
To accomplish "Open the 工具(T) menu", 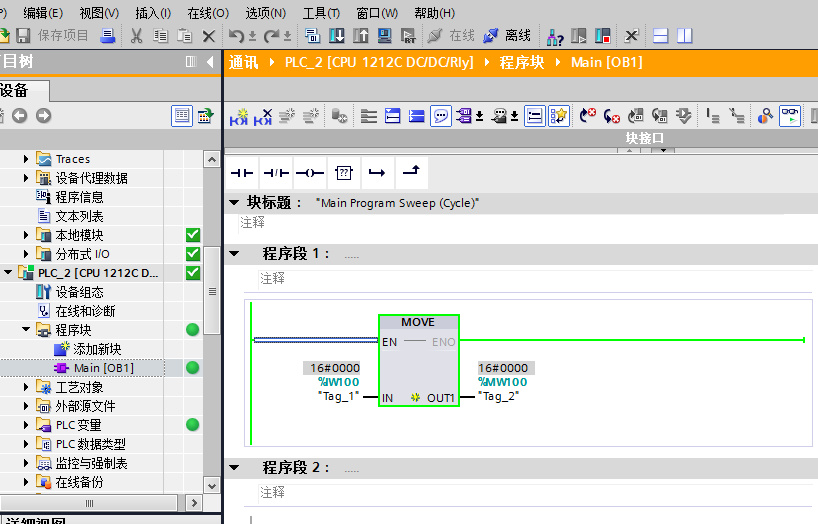I will (321, 13).
